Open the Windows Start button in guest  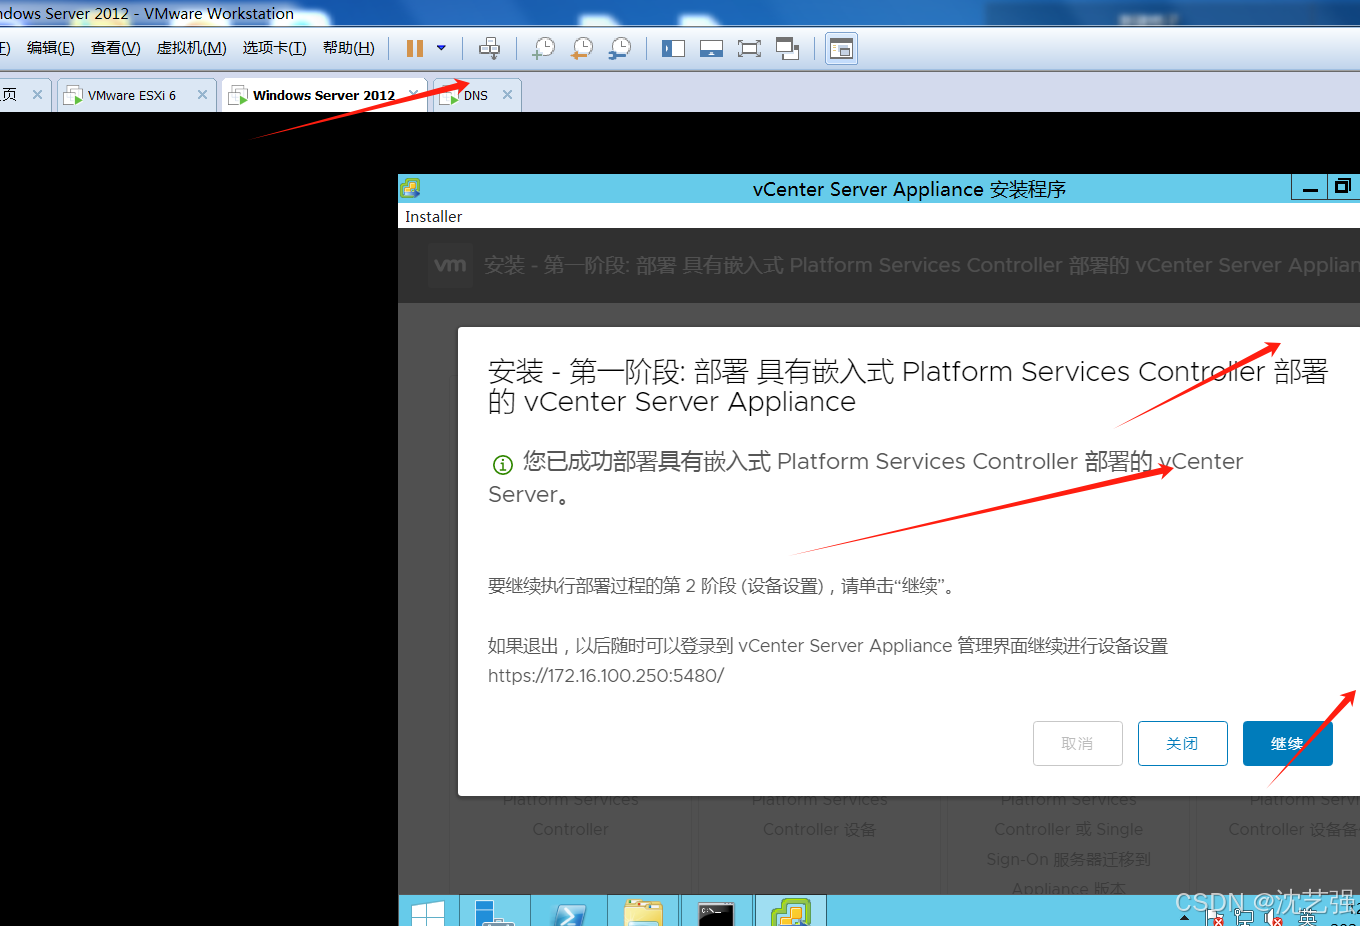coord(428,914)
